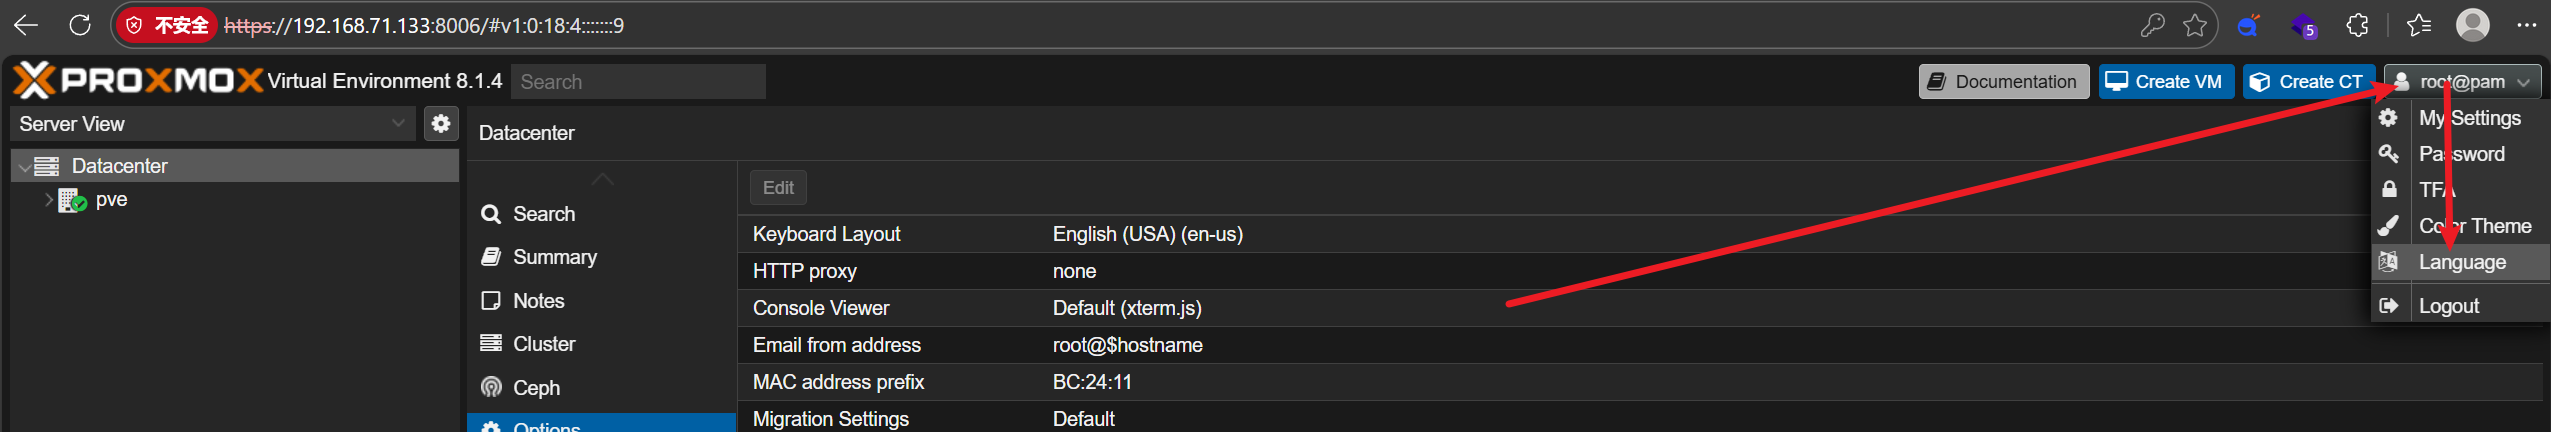The width and height of the screenshot is (2551, 432).
Task: Click the favorite star icon in address bar
Action: (x=2195, y=25)
